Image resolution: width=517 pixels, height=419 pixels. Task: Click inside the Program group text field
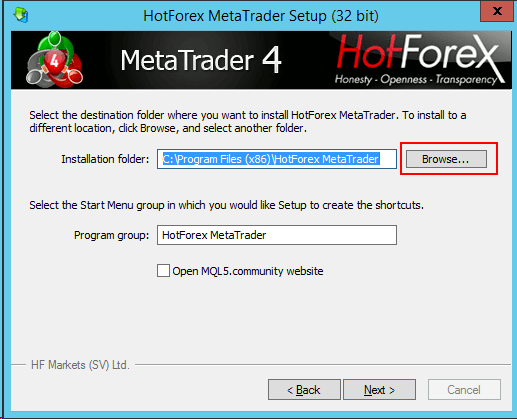tap(277, 235)
